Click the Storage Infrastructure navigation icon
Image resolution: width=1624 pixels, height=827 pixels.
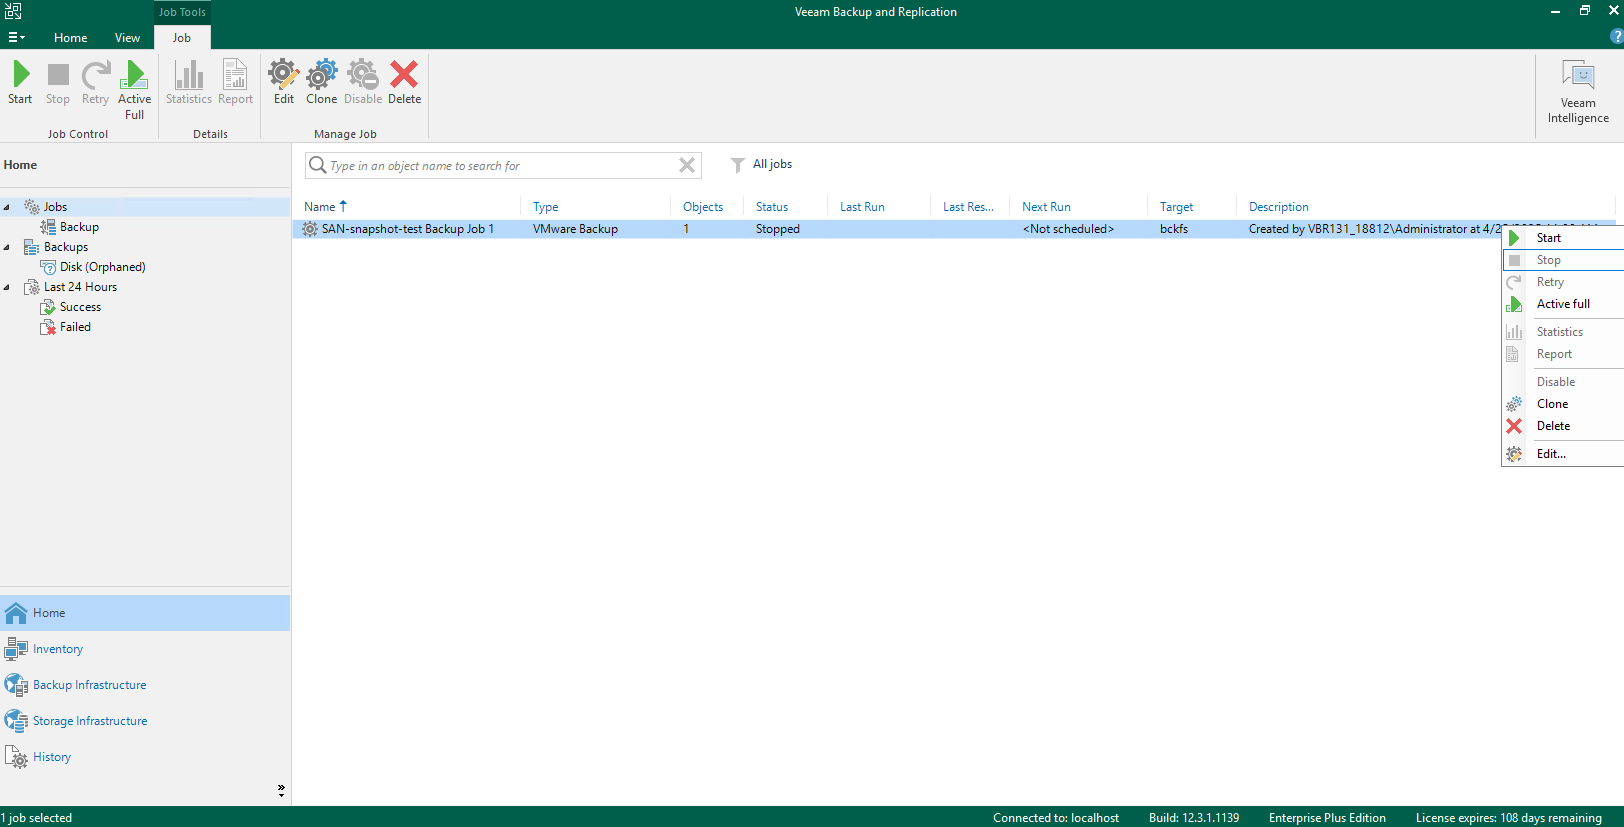(x=16, y=721)
